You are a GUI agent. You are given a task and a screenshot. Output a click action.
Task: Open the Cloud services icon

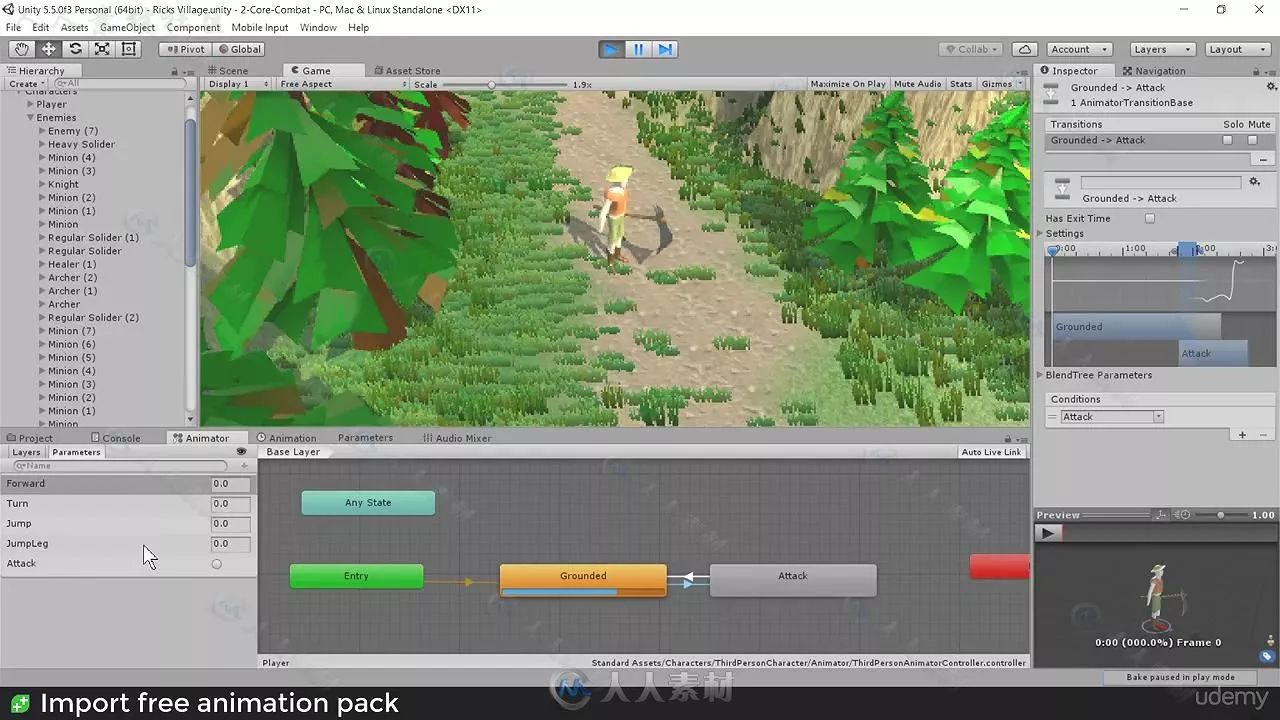(x=1024, y=49)
